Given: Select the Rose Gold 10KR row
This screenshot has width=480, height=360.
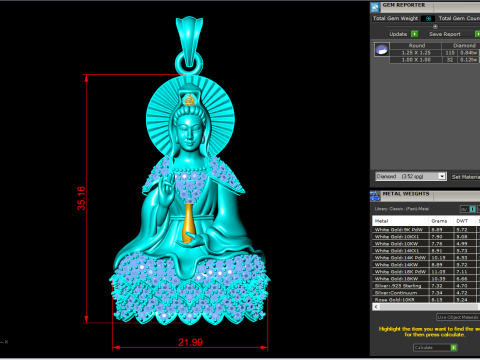Looking at the screenshot, I should (426, 300).
